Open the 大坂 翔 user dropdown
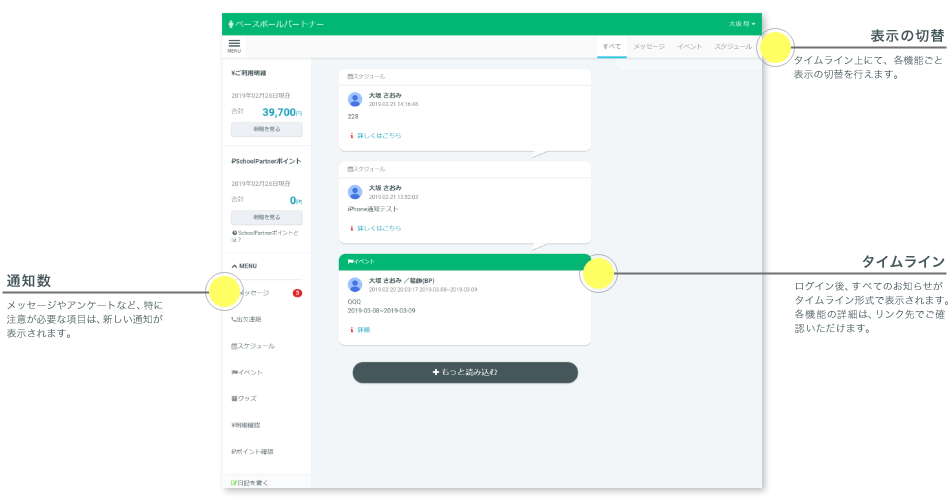950x500 pixels. [x=741, y=23]
